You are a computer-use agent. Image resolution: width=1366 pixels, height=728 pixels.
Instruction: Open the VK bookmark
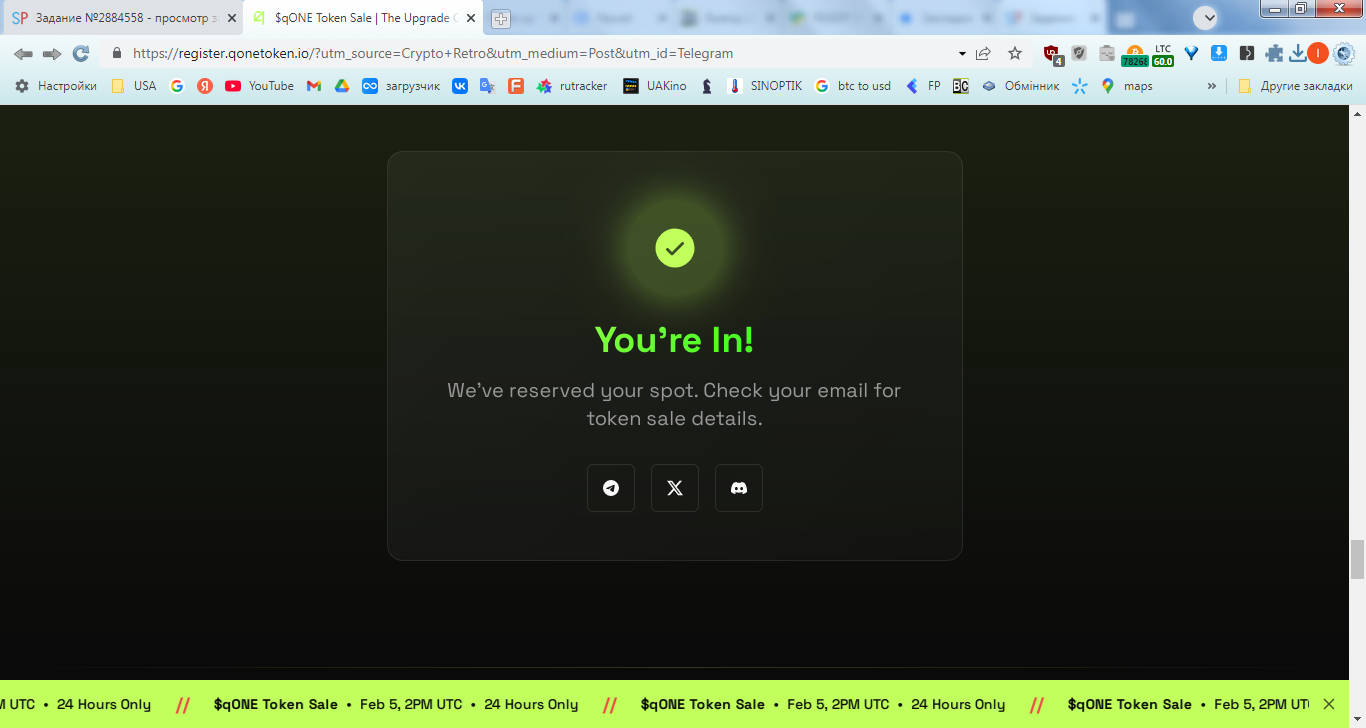click(x=460, y=86)
